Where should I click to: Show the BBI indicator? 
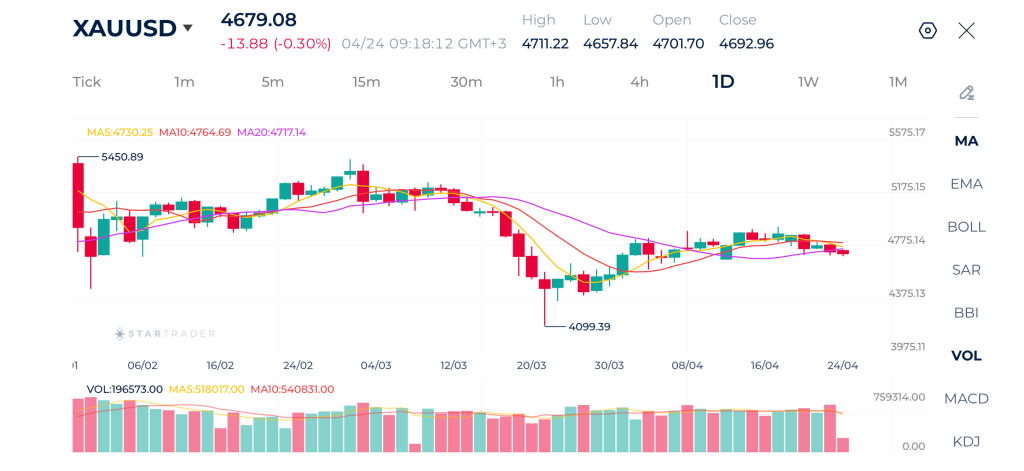click(x=966, y=313)
